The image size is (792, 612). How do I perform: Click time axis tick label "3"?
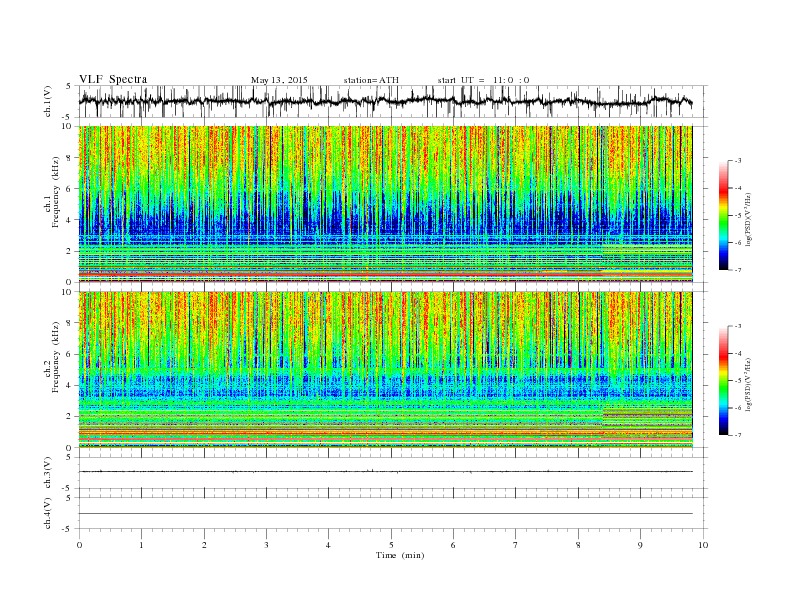click(266, 545)
